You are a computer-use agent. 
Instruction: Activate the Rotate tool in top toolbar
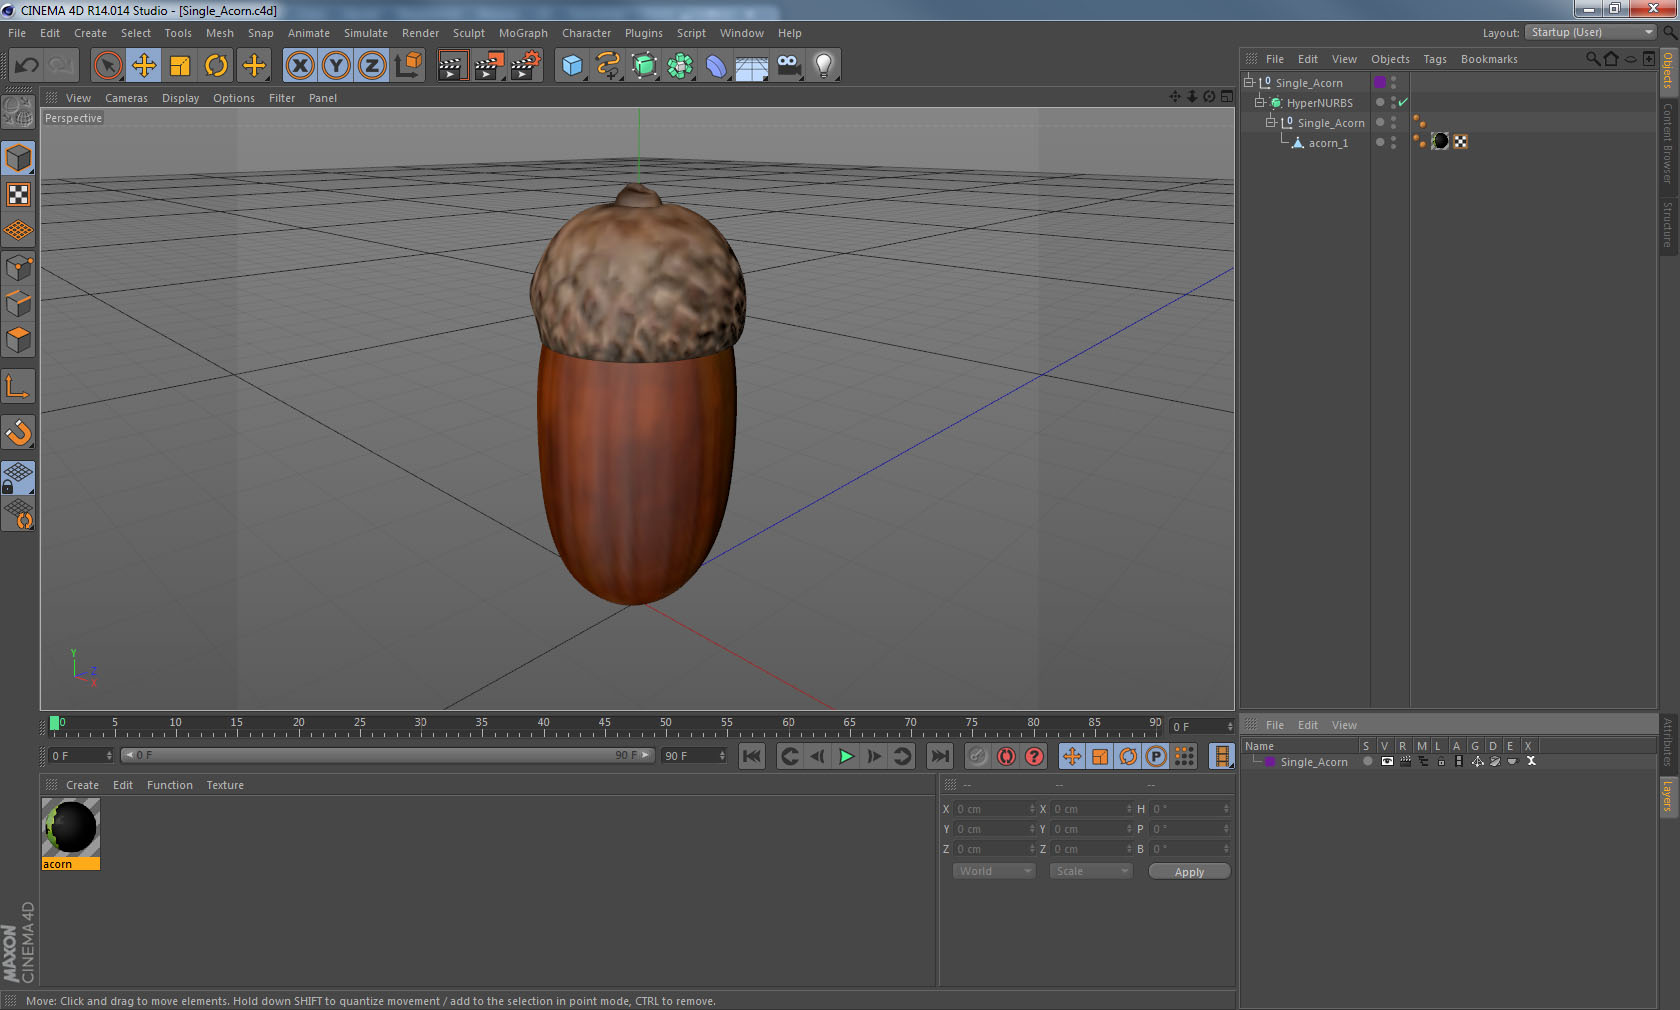click(216, 66)
